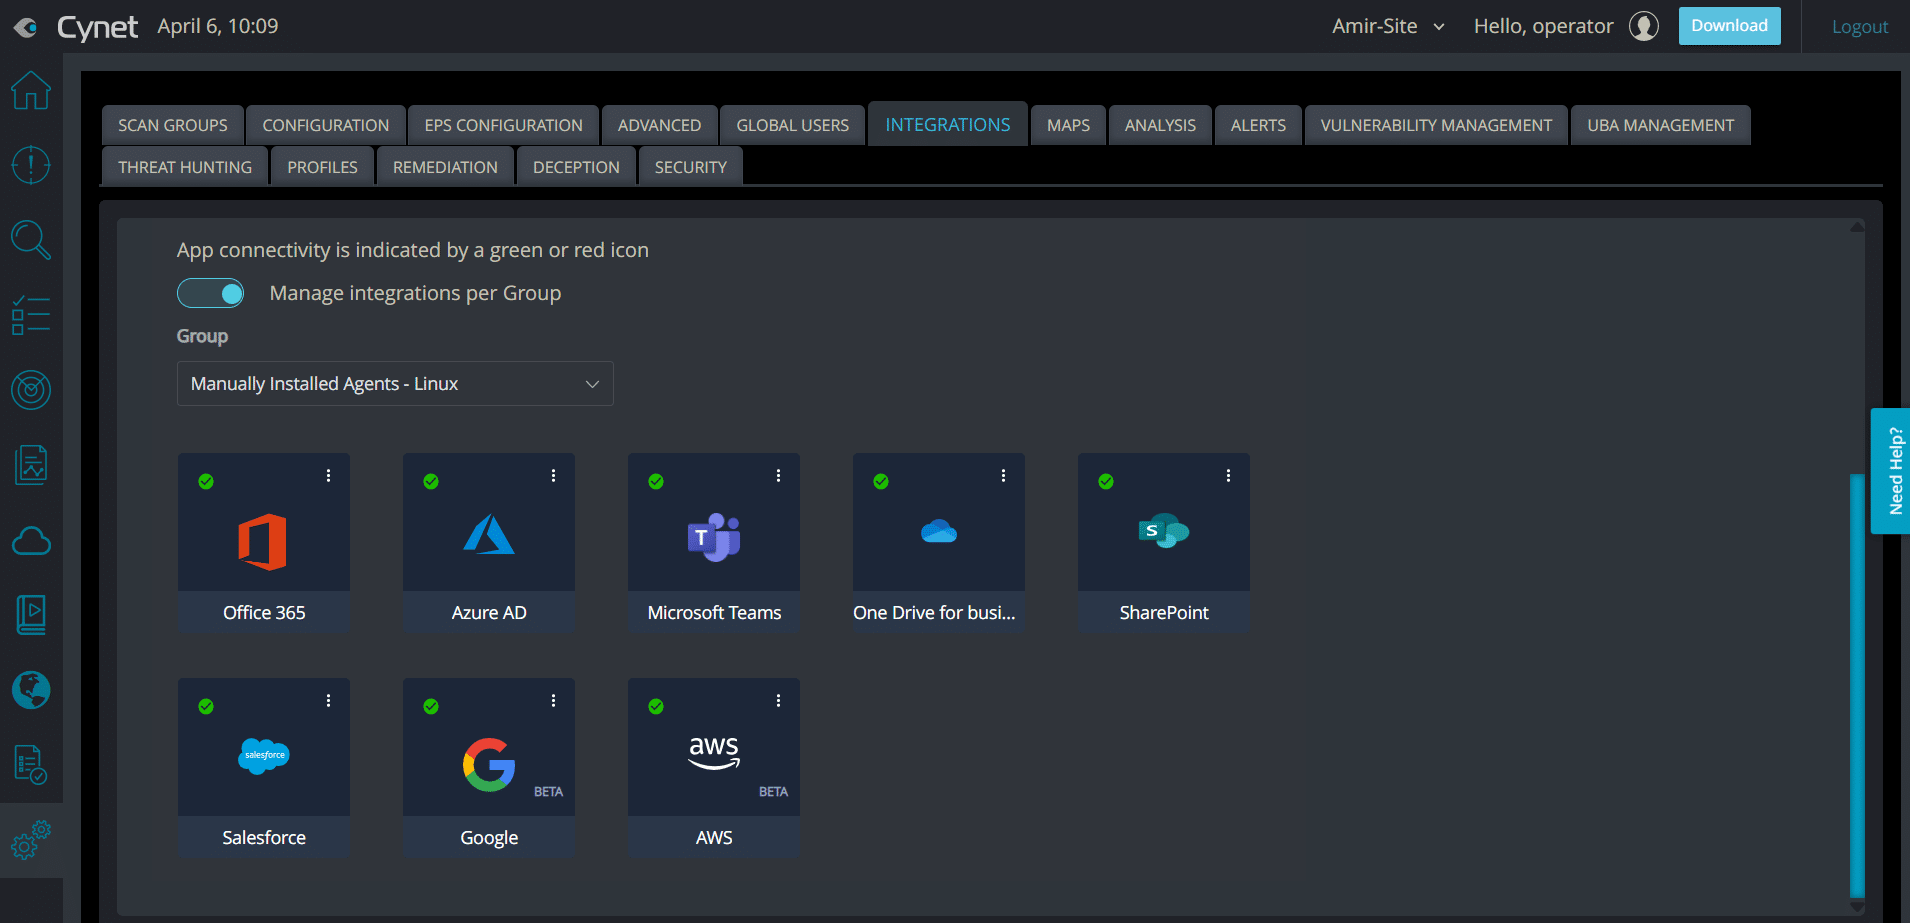Open three-dot menu on Microsoft Teams tile

(x=778, y=476)
